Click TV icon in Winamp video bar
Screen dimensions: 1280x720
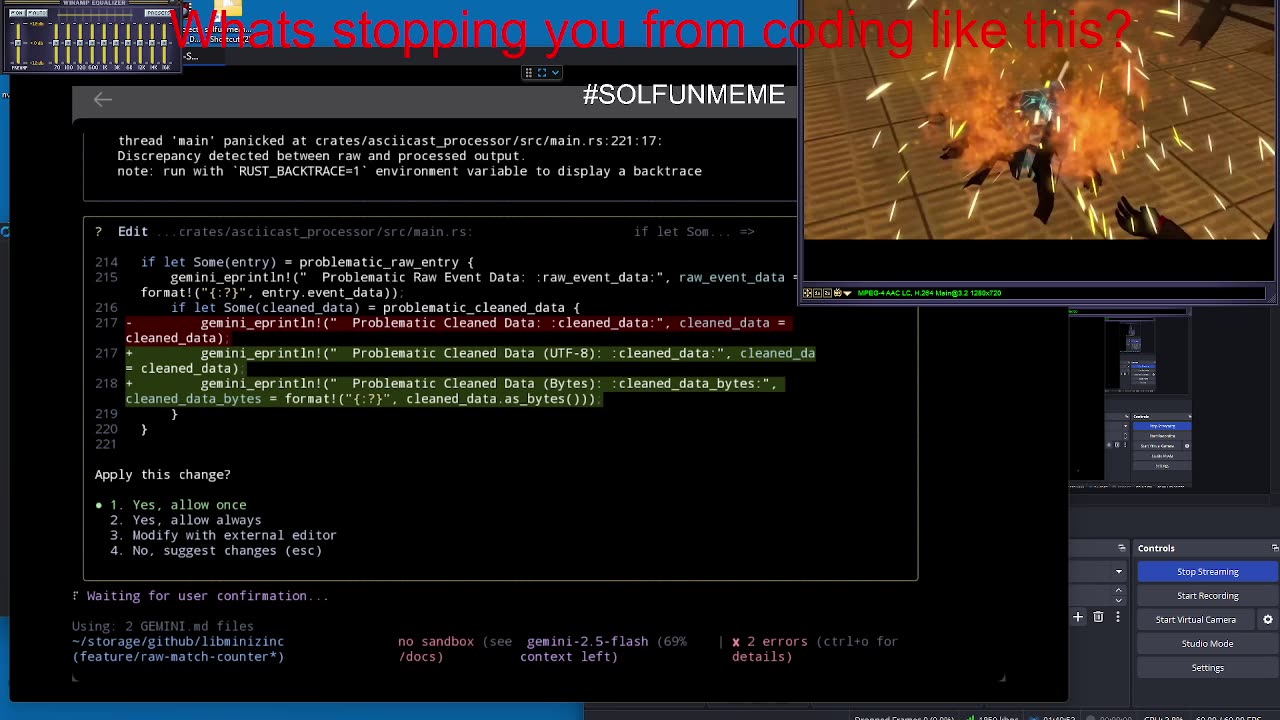(x=838, y=293)
